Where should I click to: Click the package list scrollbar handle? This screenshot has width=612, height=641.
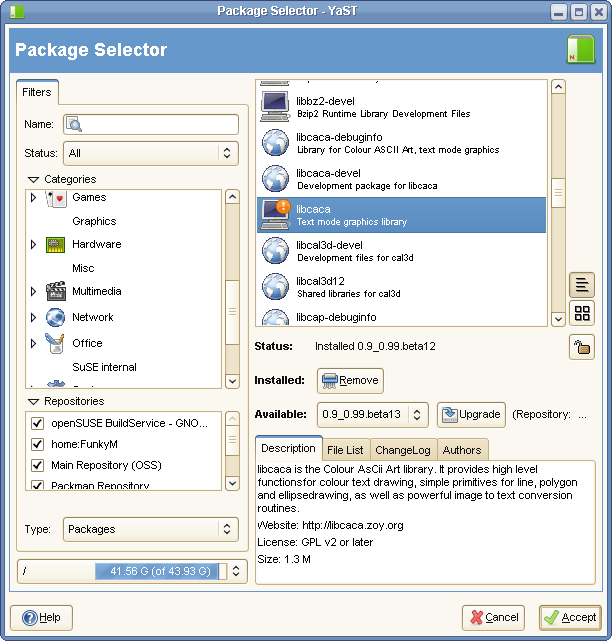coord(558,193)
